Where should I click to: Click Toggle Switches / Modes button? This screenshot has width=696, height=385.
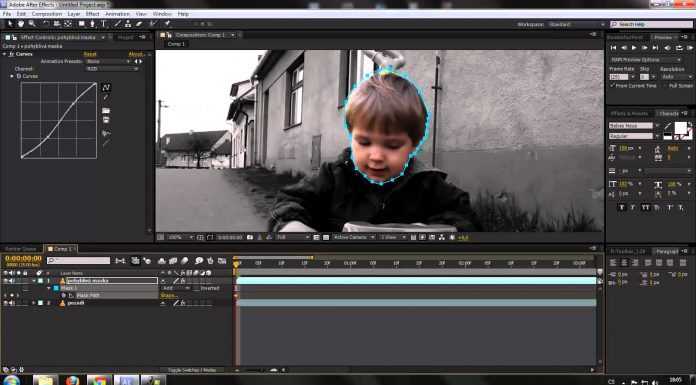point(191,370)
